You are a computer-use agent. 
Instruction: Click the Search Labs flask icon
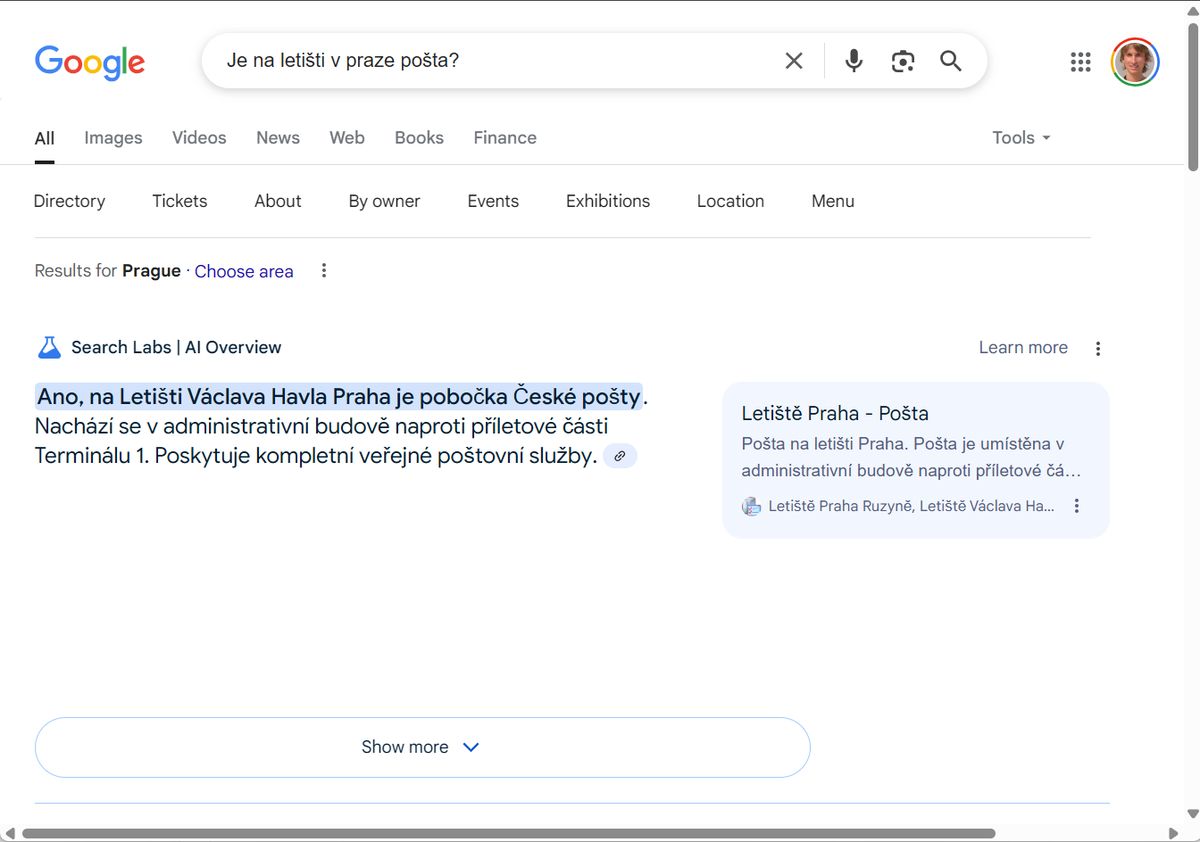49,348
